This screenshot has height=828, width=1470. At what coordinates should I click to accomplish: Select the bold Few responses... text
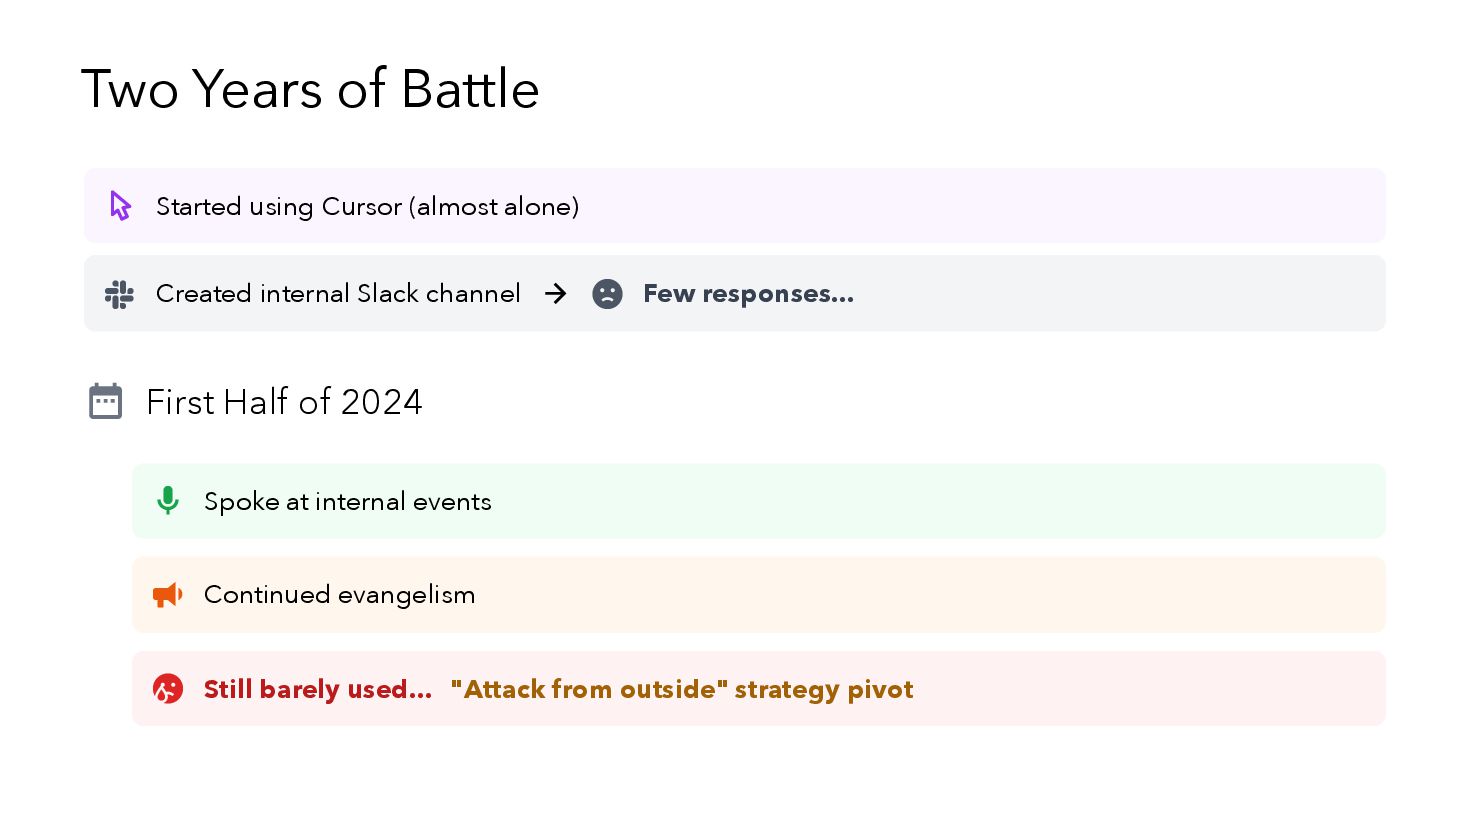point(748,294)
